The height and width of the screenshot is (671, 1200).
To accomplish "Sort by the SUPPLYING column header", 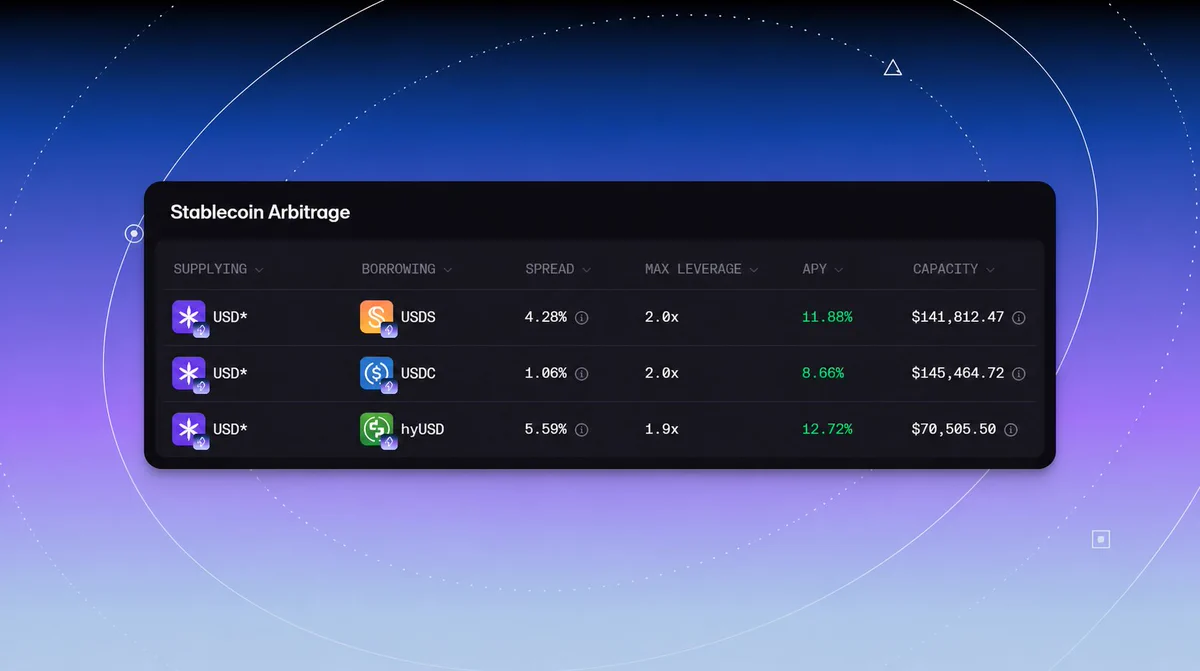I will click(x=218, y=269).
